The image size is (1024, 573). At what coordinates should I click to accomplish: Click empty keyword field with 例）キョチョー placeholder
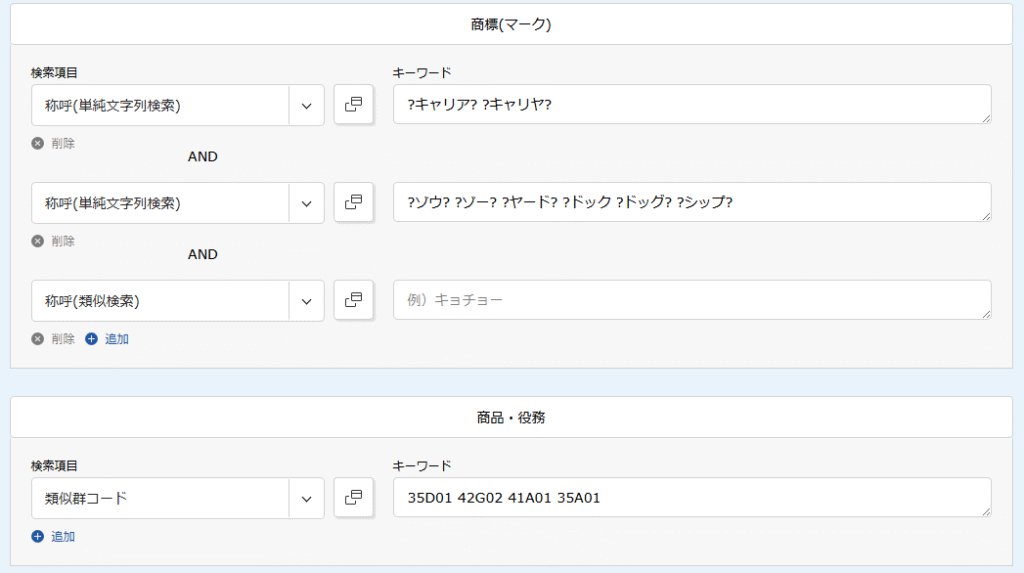pyautogui.click(x=692, y=301)
